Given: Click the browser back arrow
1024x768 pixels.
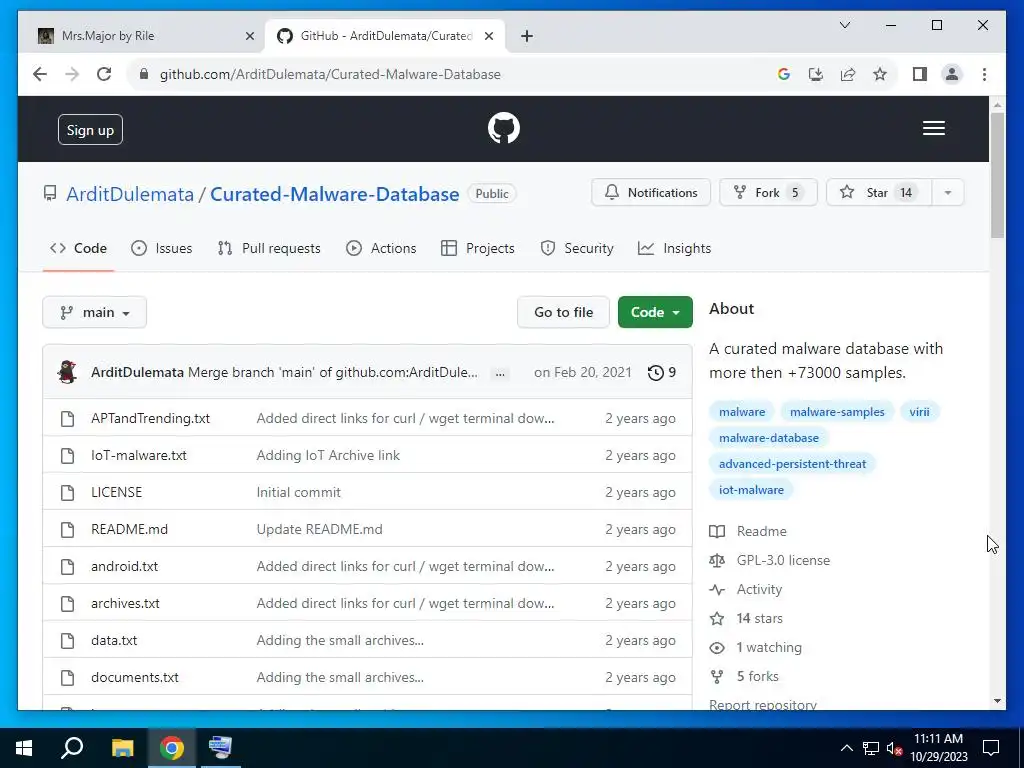Looking at the screenshot, I should [x=40, y=74].
